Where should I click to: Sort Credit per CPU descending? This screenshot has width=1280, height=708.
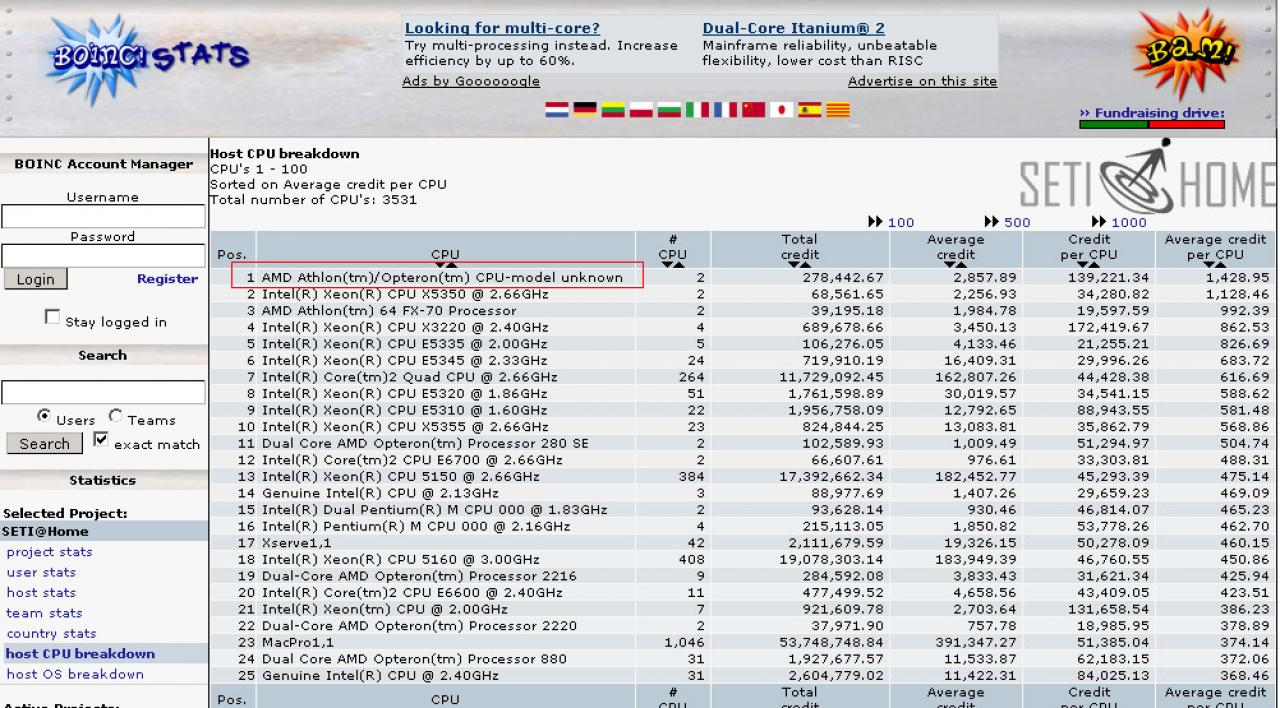pos(1083,265)
